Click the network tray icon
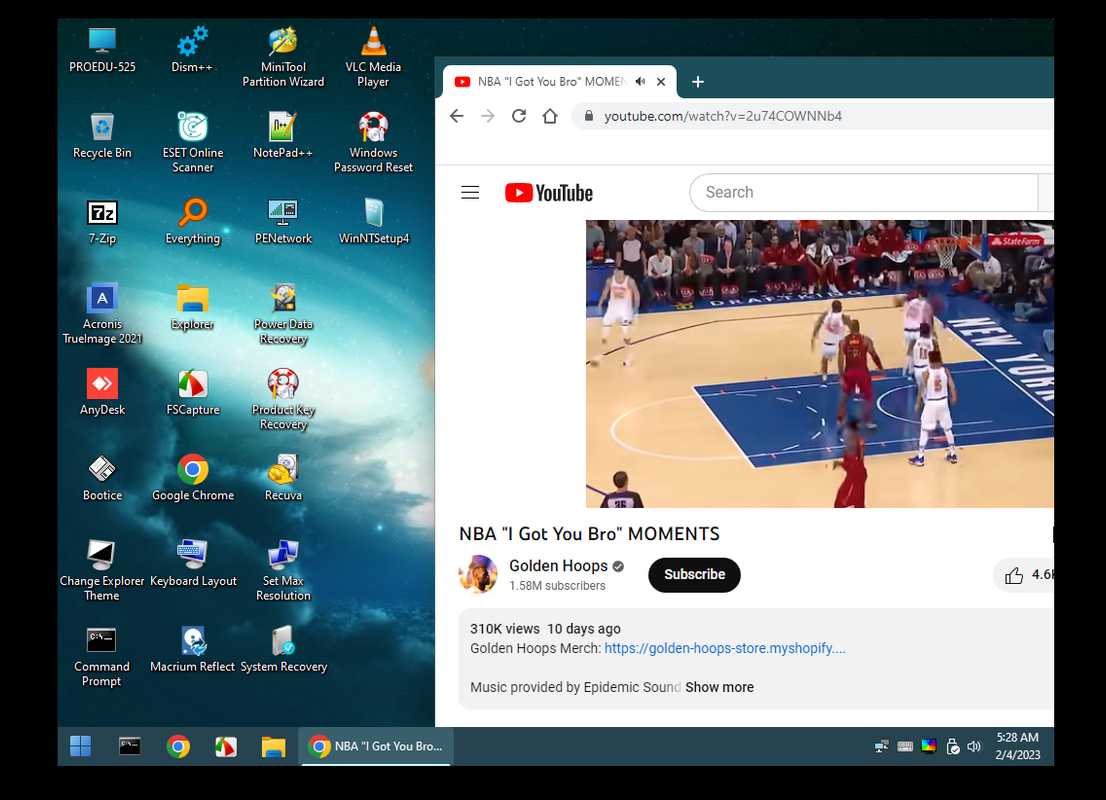 [882, 746]
